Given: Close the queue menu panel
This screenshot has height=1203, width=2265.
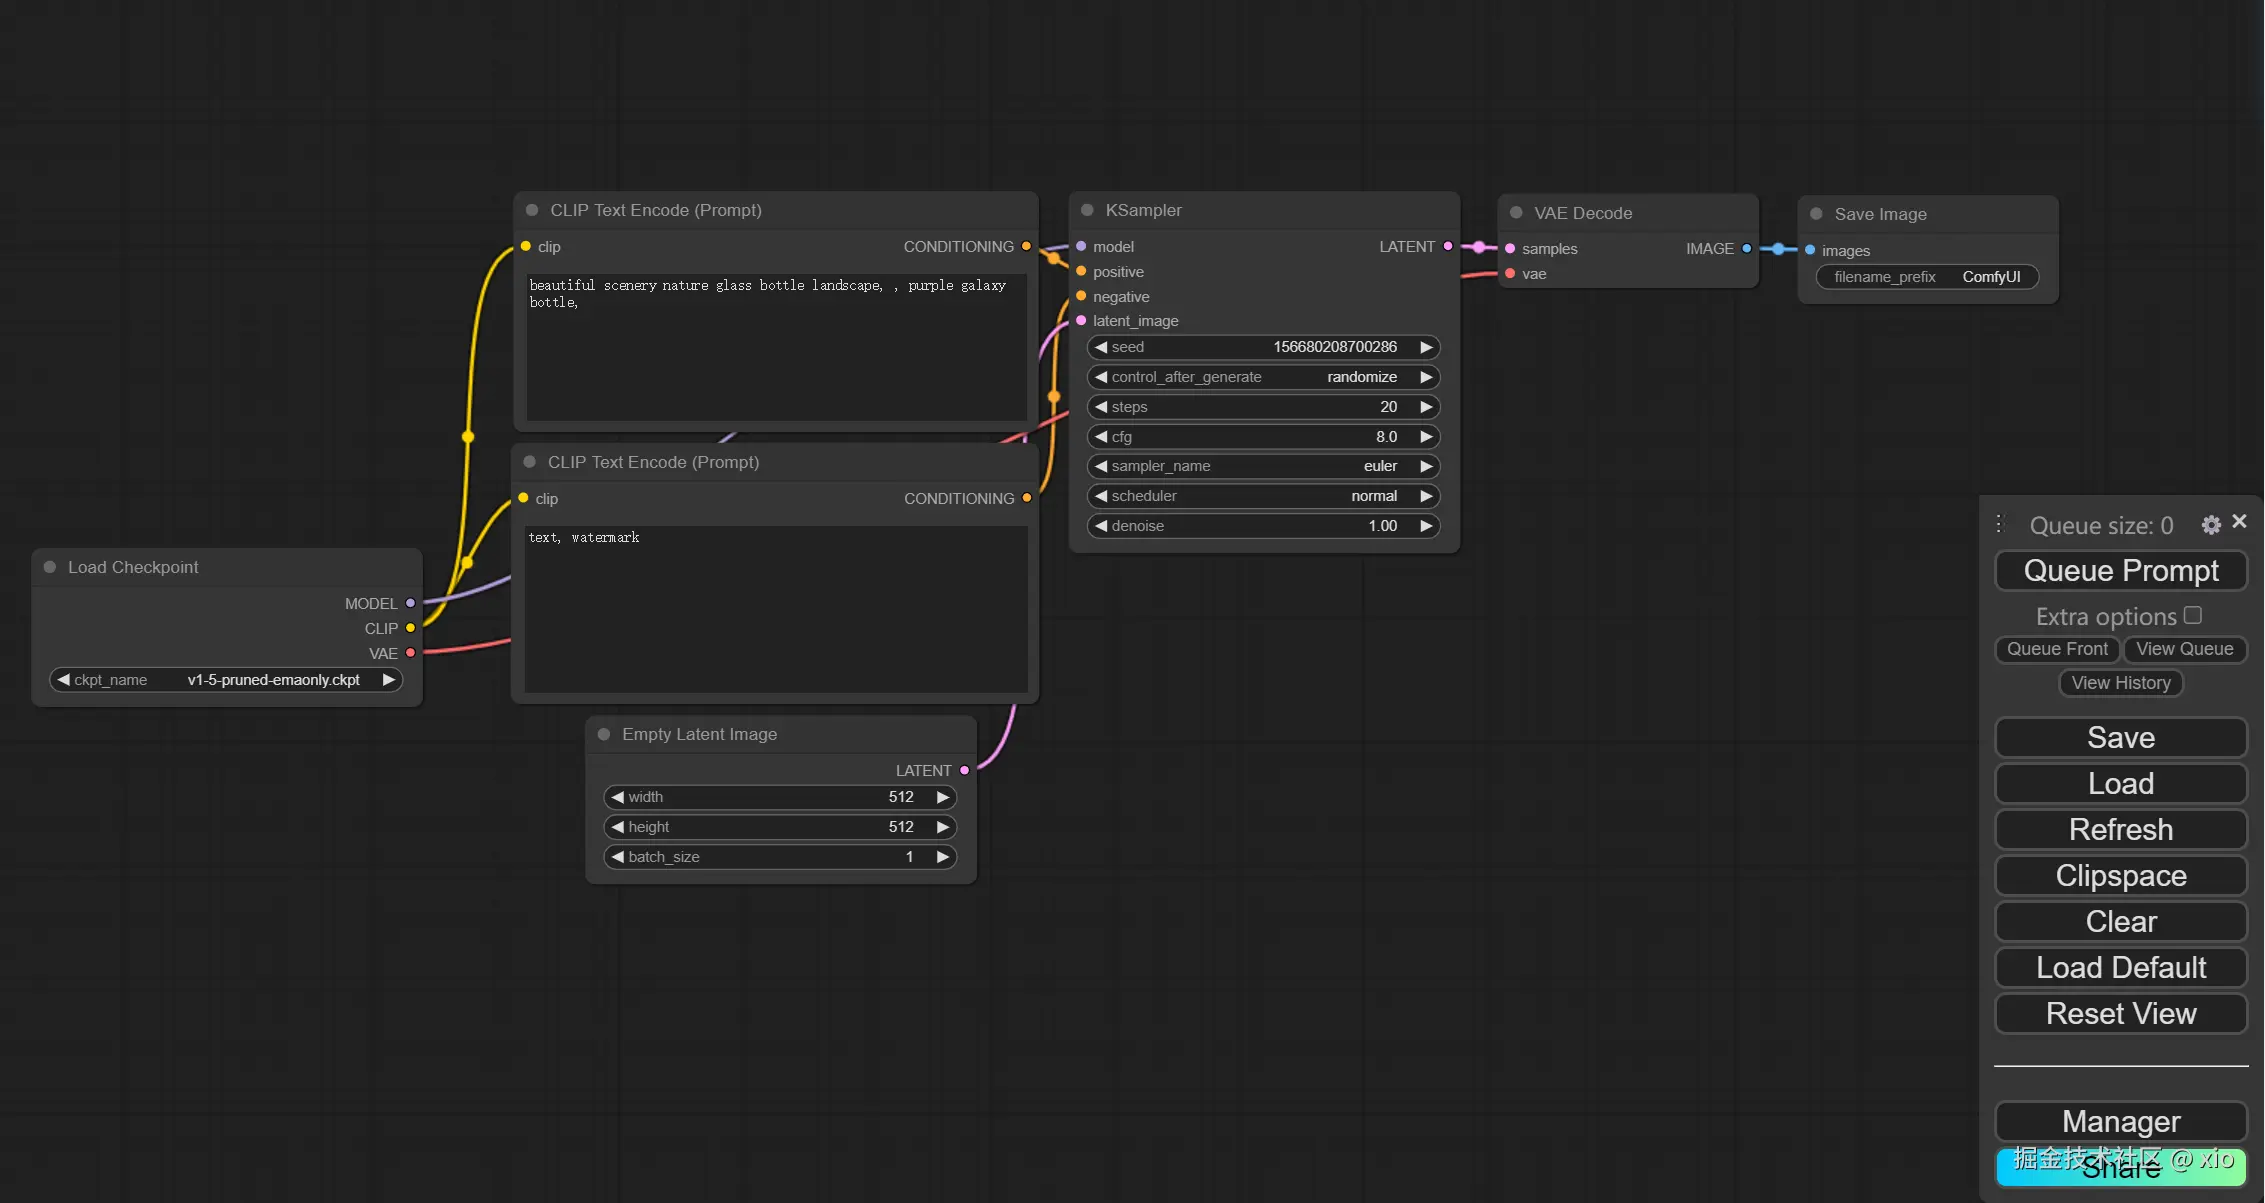Looking at the screenshot, I should point(2240,521).
